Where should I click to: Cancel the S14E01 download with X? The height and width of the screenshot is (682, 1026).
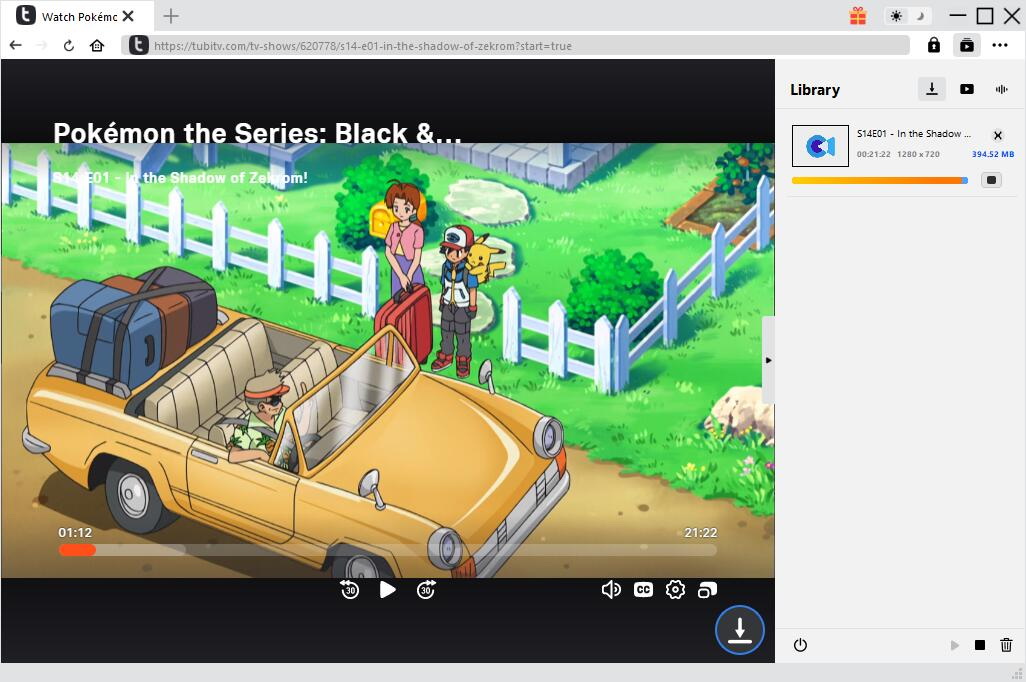997,135
